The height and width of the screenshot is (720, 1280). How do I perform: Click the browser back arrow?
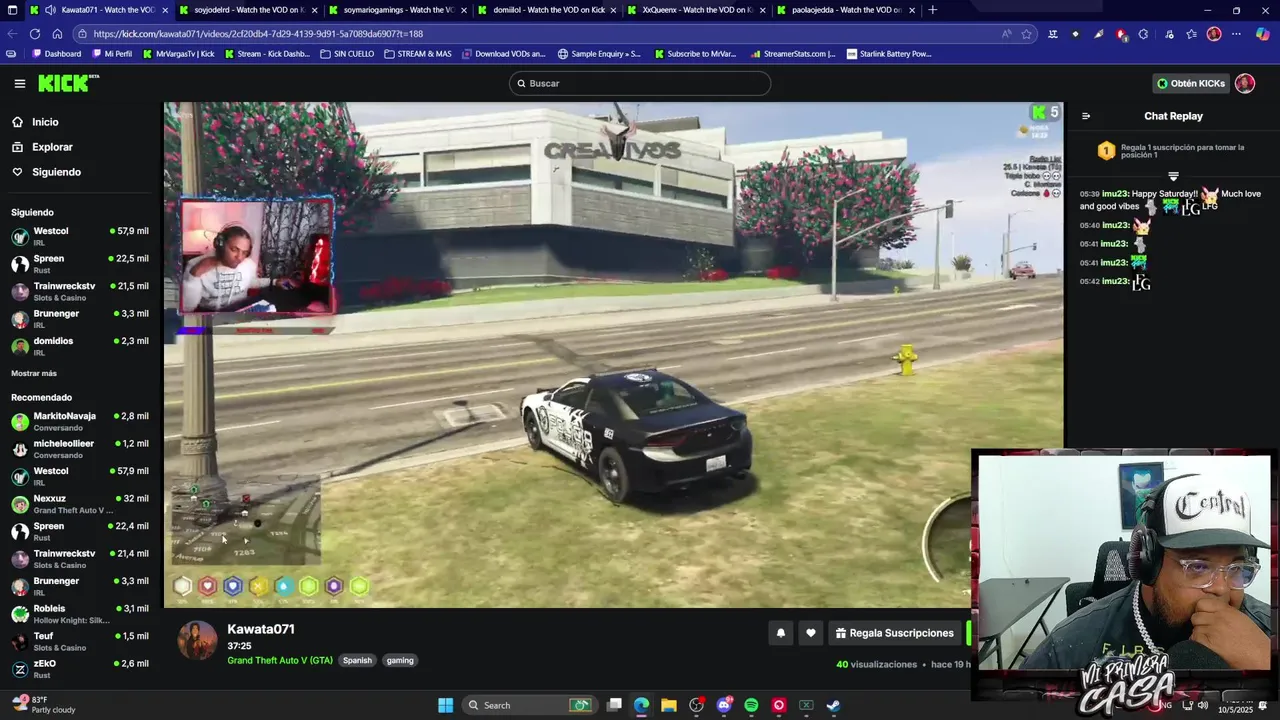13,33
